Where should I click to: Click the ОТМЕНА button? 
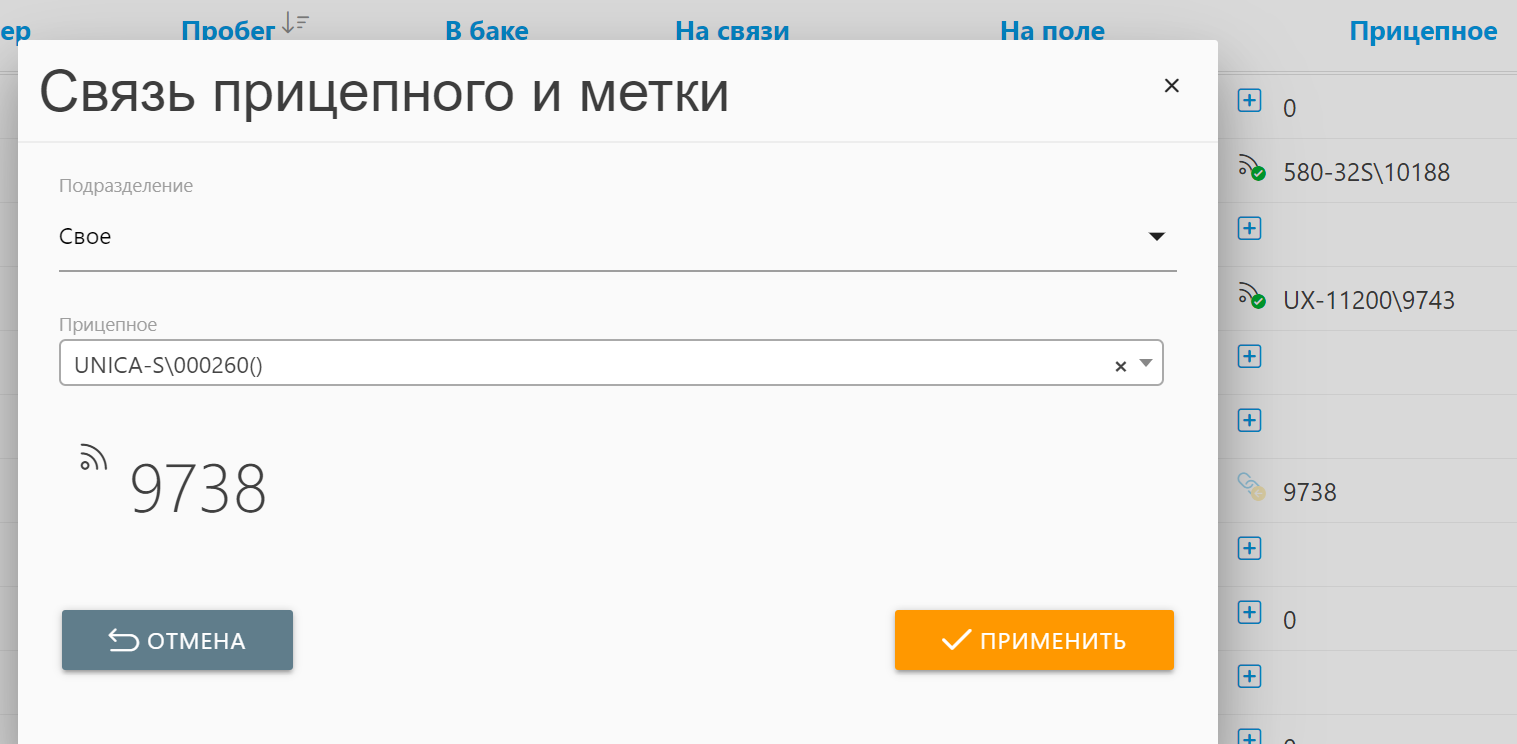[x=177, y=640]
